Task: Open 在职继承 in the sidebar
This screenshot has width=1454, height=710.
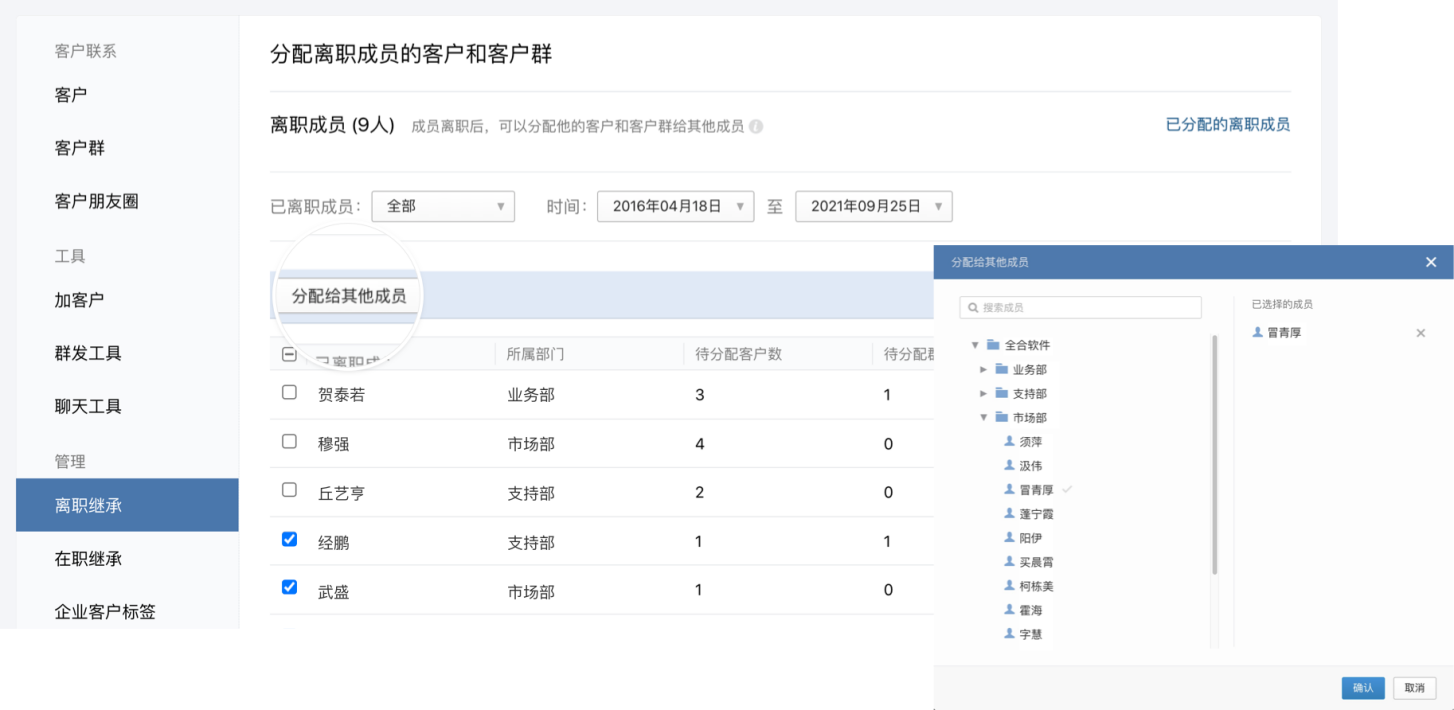Action: (x=88, y=558)
